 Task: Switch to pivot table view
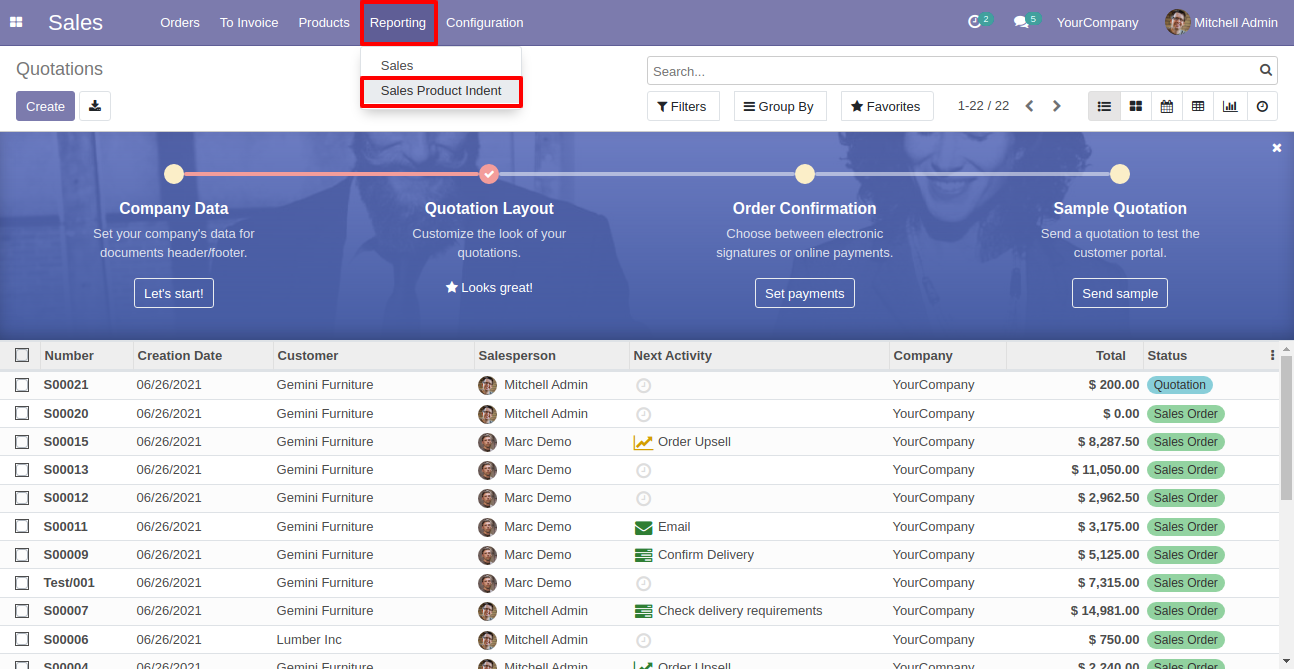(1198, 106)
